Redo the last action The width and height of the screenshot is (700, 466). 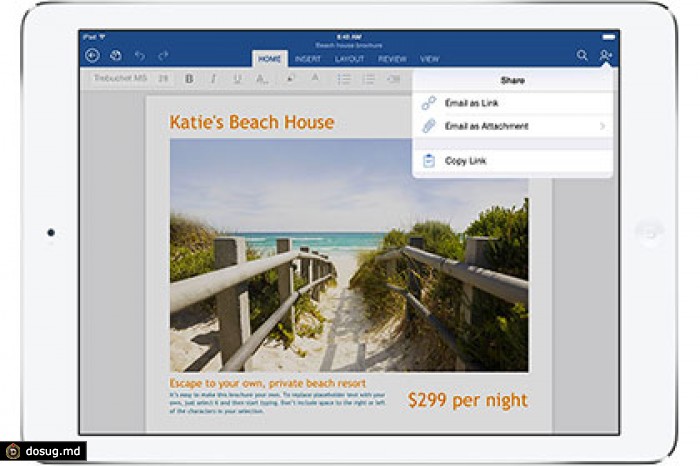pyautogui.click(x=163, y=56)
